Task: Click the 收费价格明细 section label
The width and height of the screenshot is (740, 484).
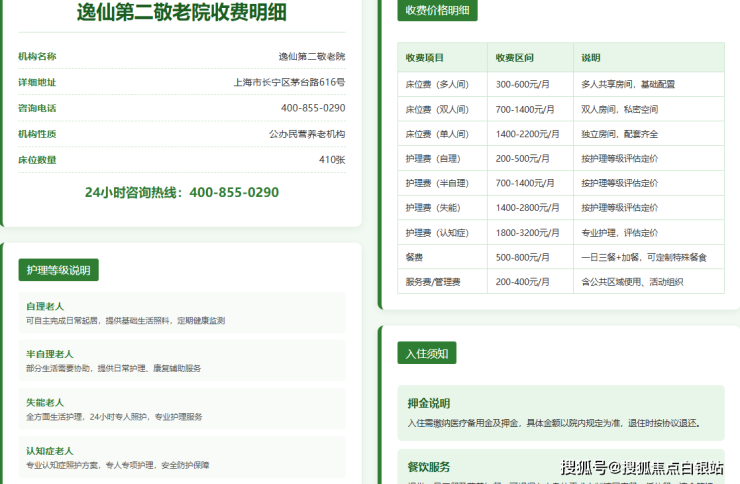Action: (437, 10)
